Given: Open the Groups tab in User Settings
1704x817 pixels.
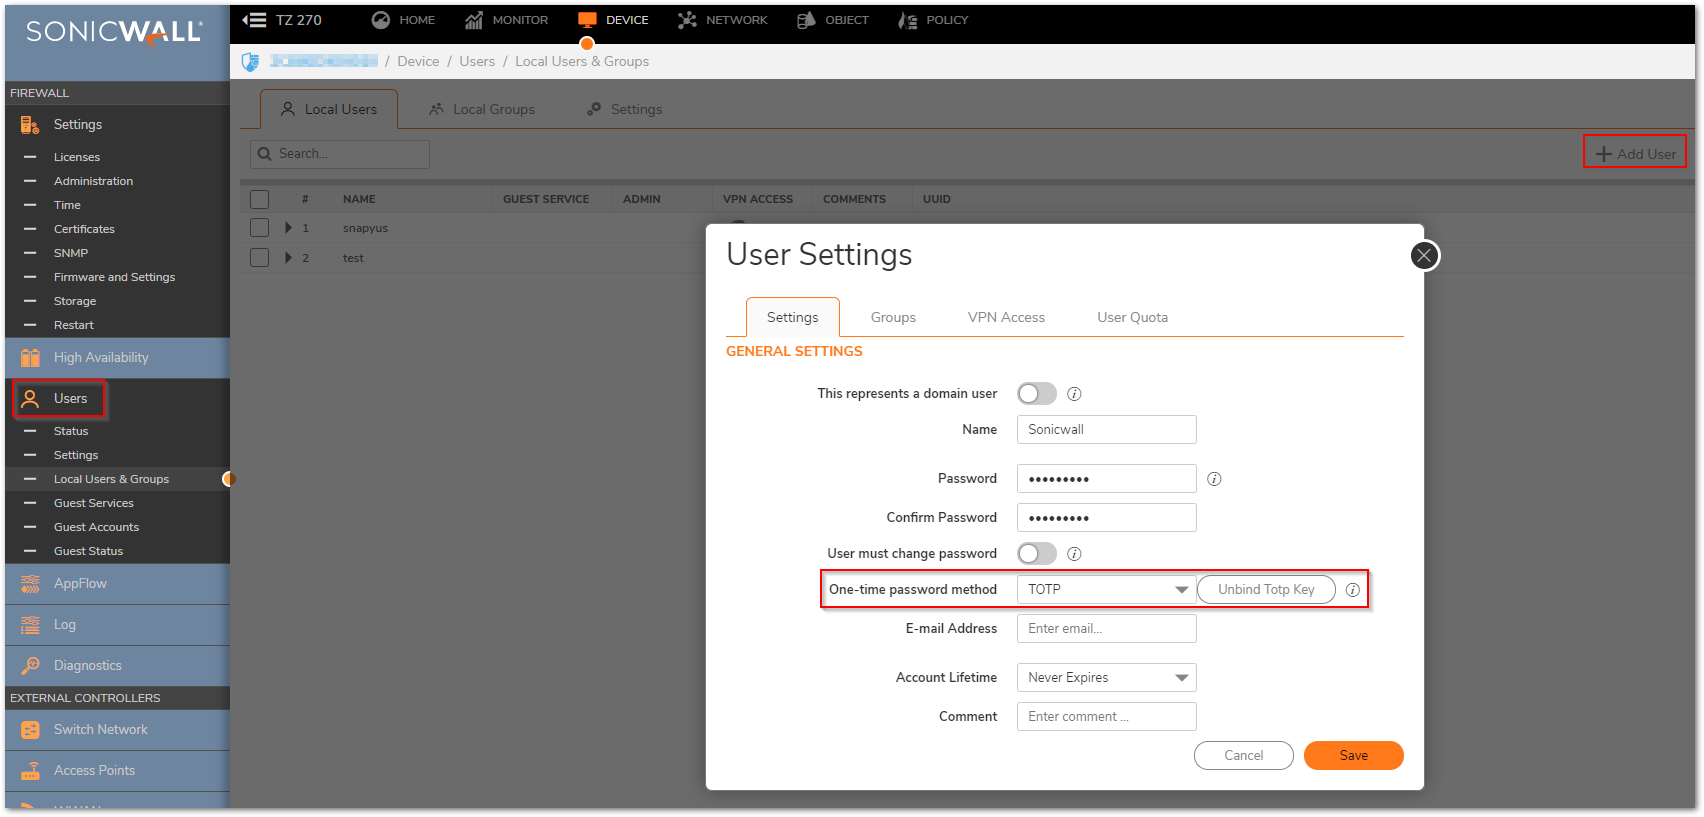Looking at the screenshot, I should [892, 317].
